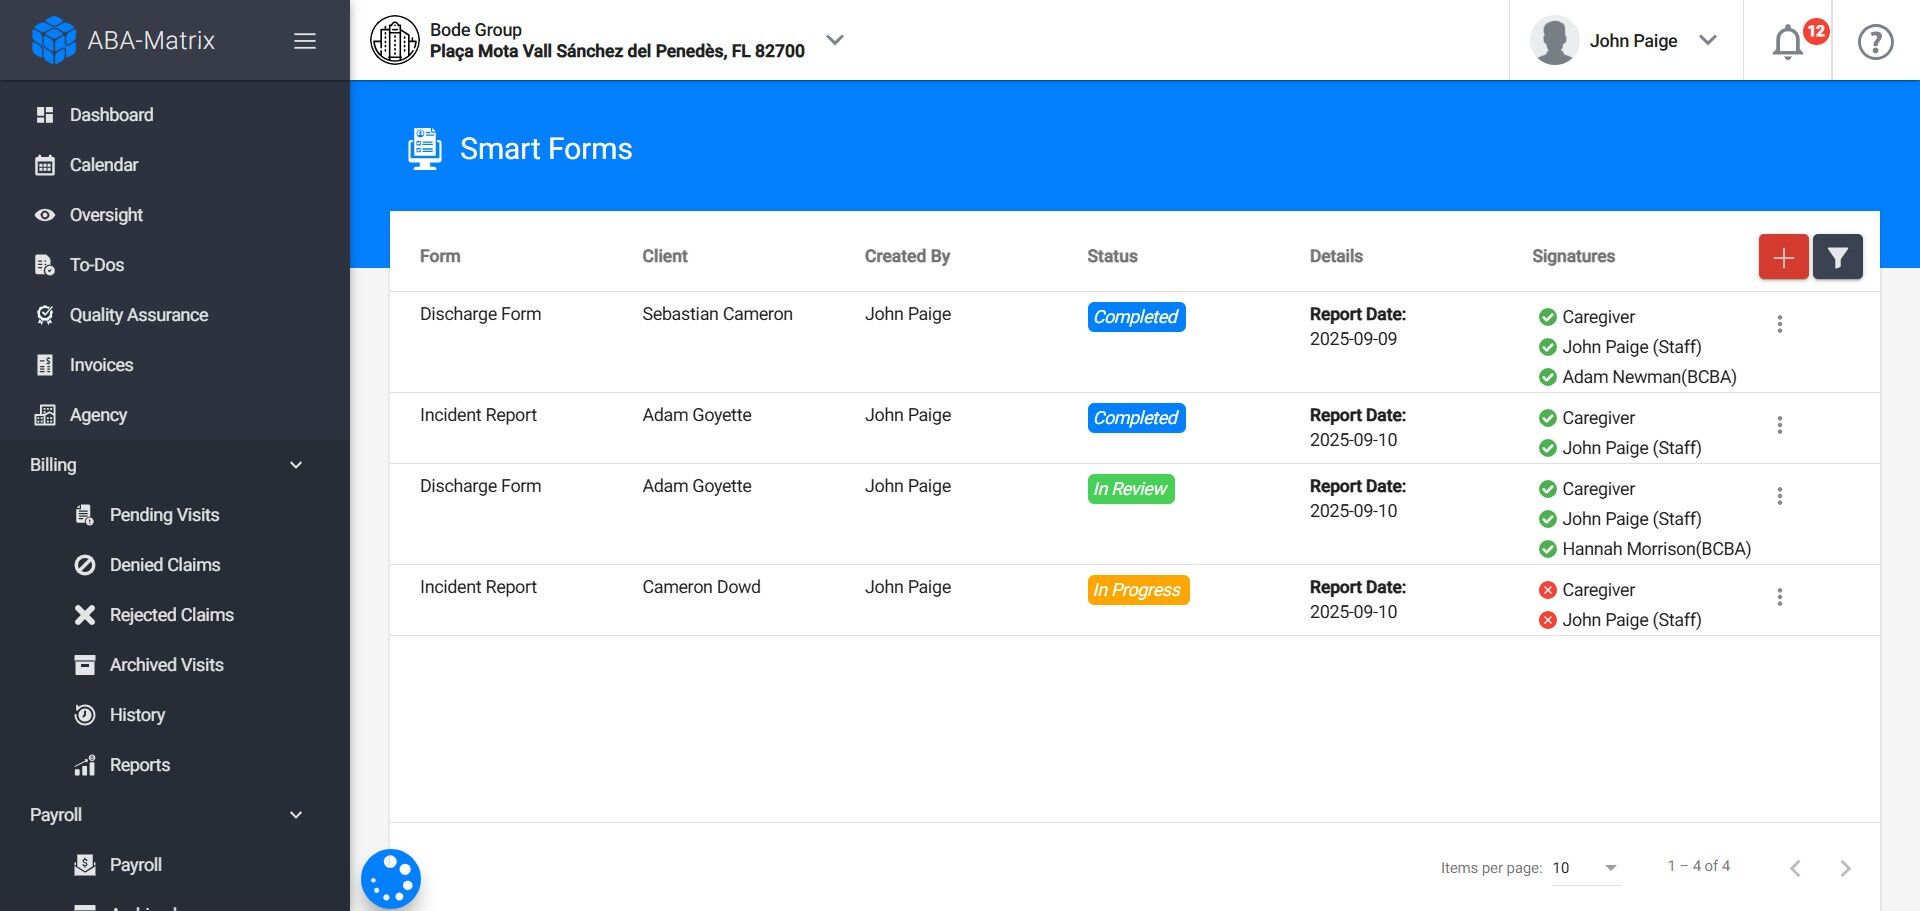Open the blue cookie settings button
1920x911 pixels.
click(391, 879)
